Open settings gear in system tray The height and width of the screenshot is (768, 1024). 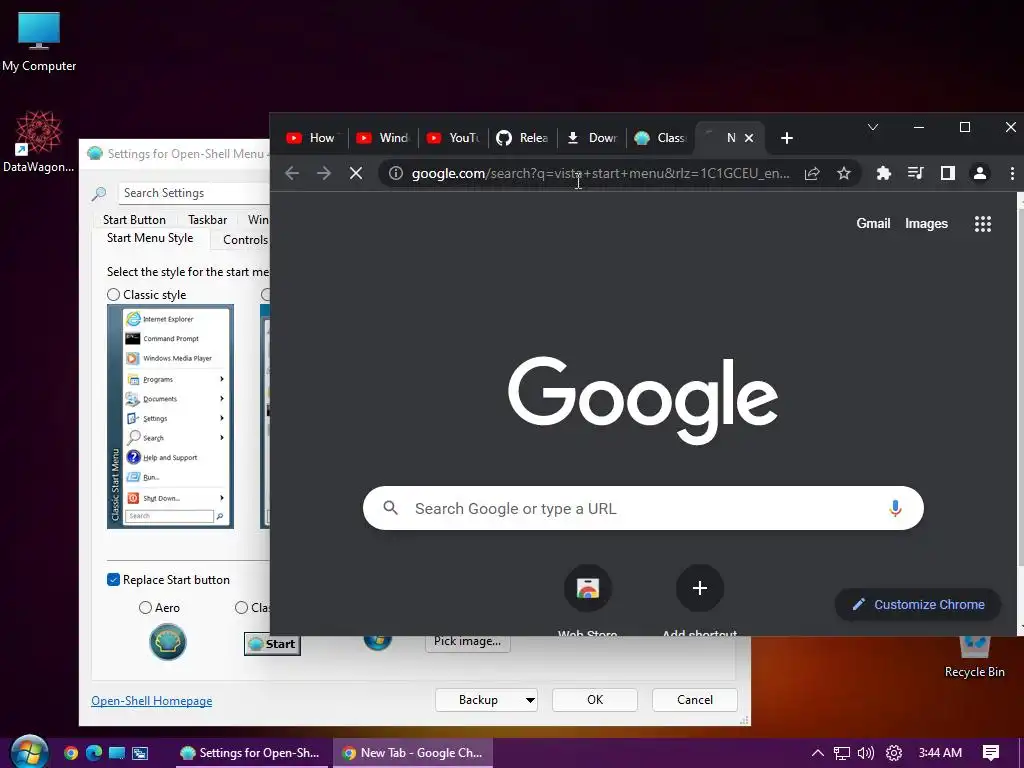(x=894, y=753)
